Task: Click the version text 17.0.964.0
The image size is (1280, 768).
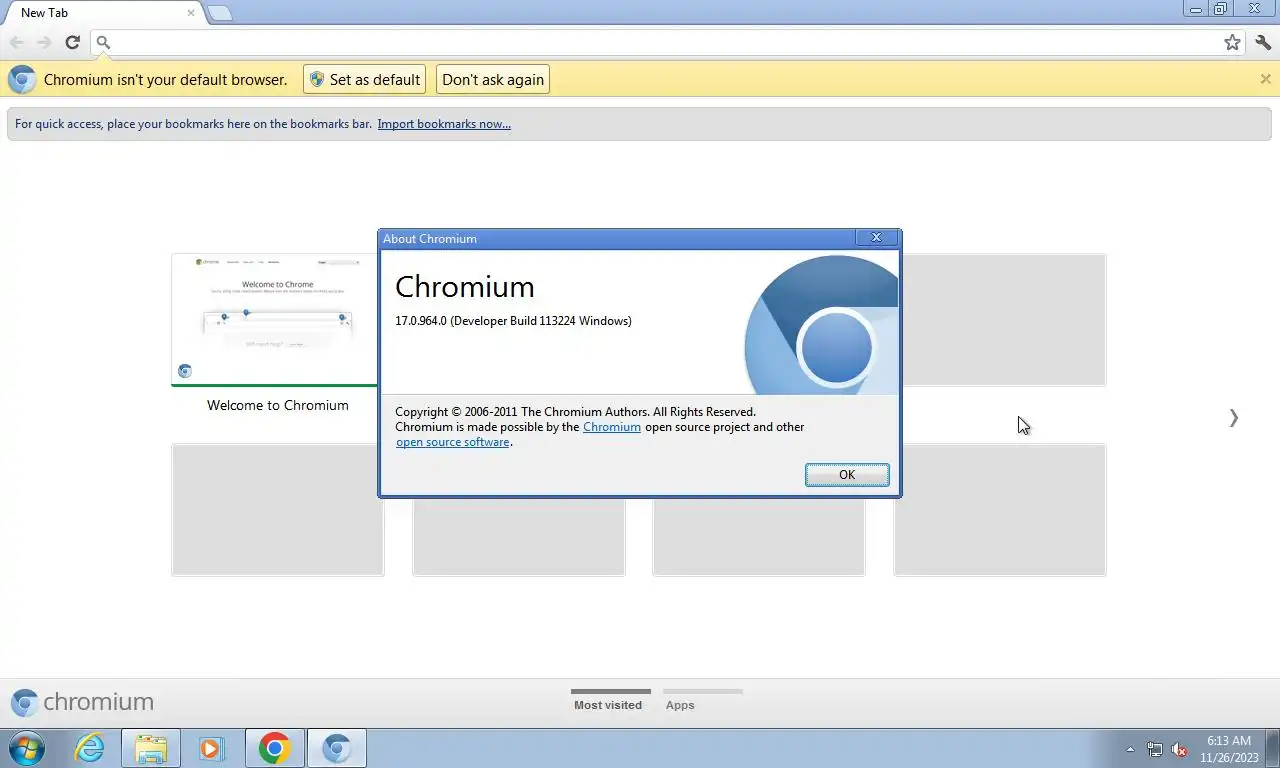Action: [x=513, y=321]
